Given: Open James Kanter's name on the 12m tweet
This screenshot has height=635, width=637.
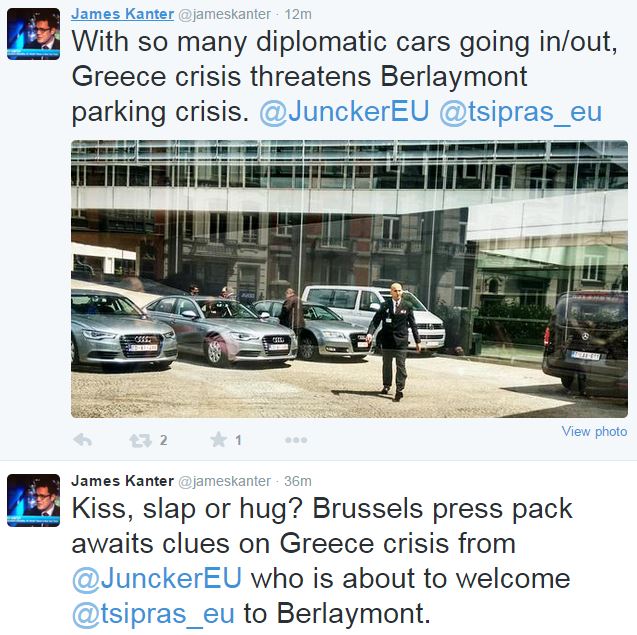Looking at the screenshot, I should click(x=122, y=14).
